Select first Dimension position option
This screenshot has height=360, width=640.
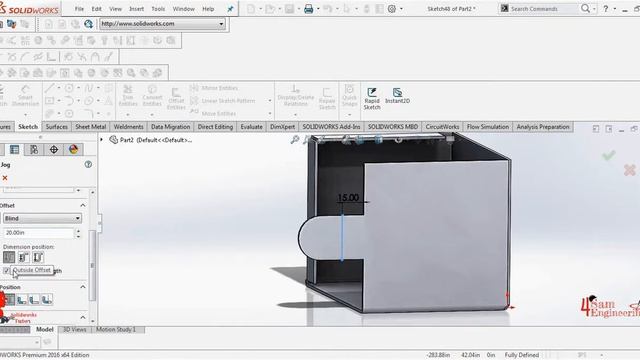[9, 257]
